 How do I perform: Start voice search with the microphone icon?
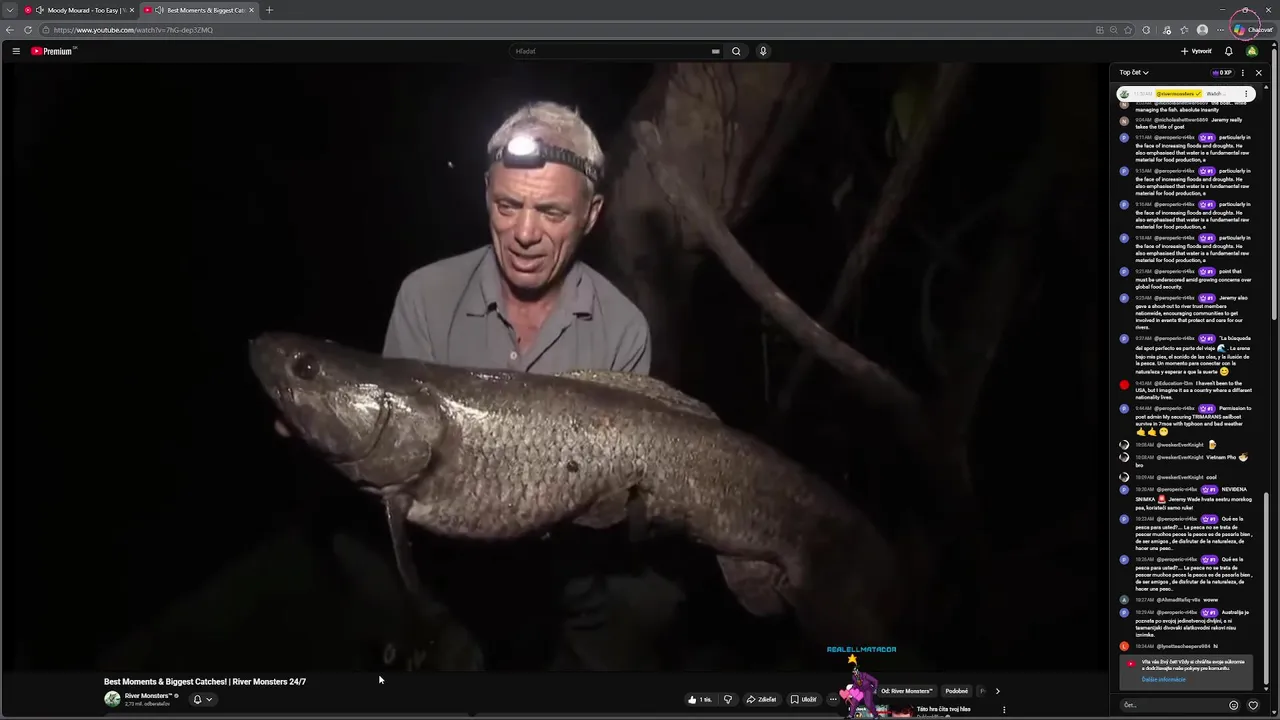tap(763, 51)
